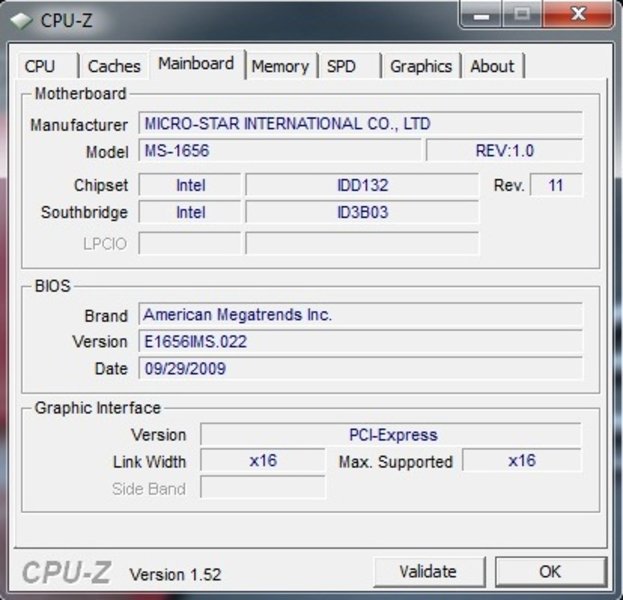Click the CPU-Z title bar icon
Viewport: 623px width, 600px height.
point(21,20)
